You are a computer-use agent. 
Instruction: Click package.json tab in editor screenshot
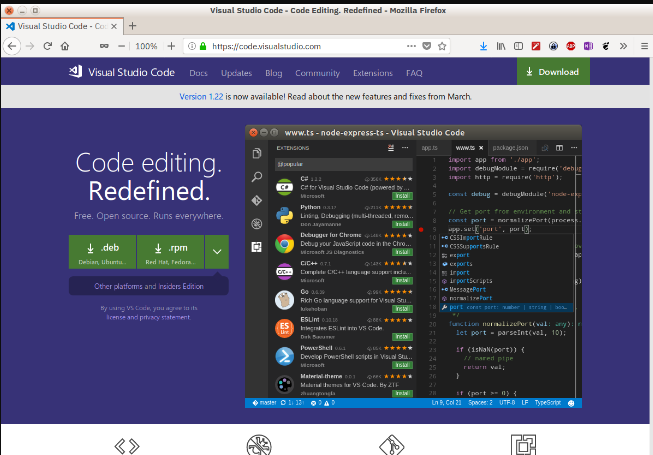[510, 148]
